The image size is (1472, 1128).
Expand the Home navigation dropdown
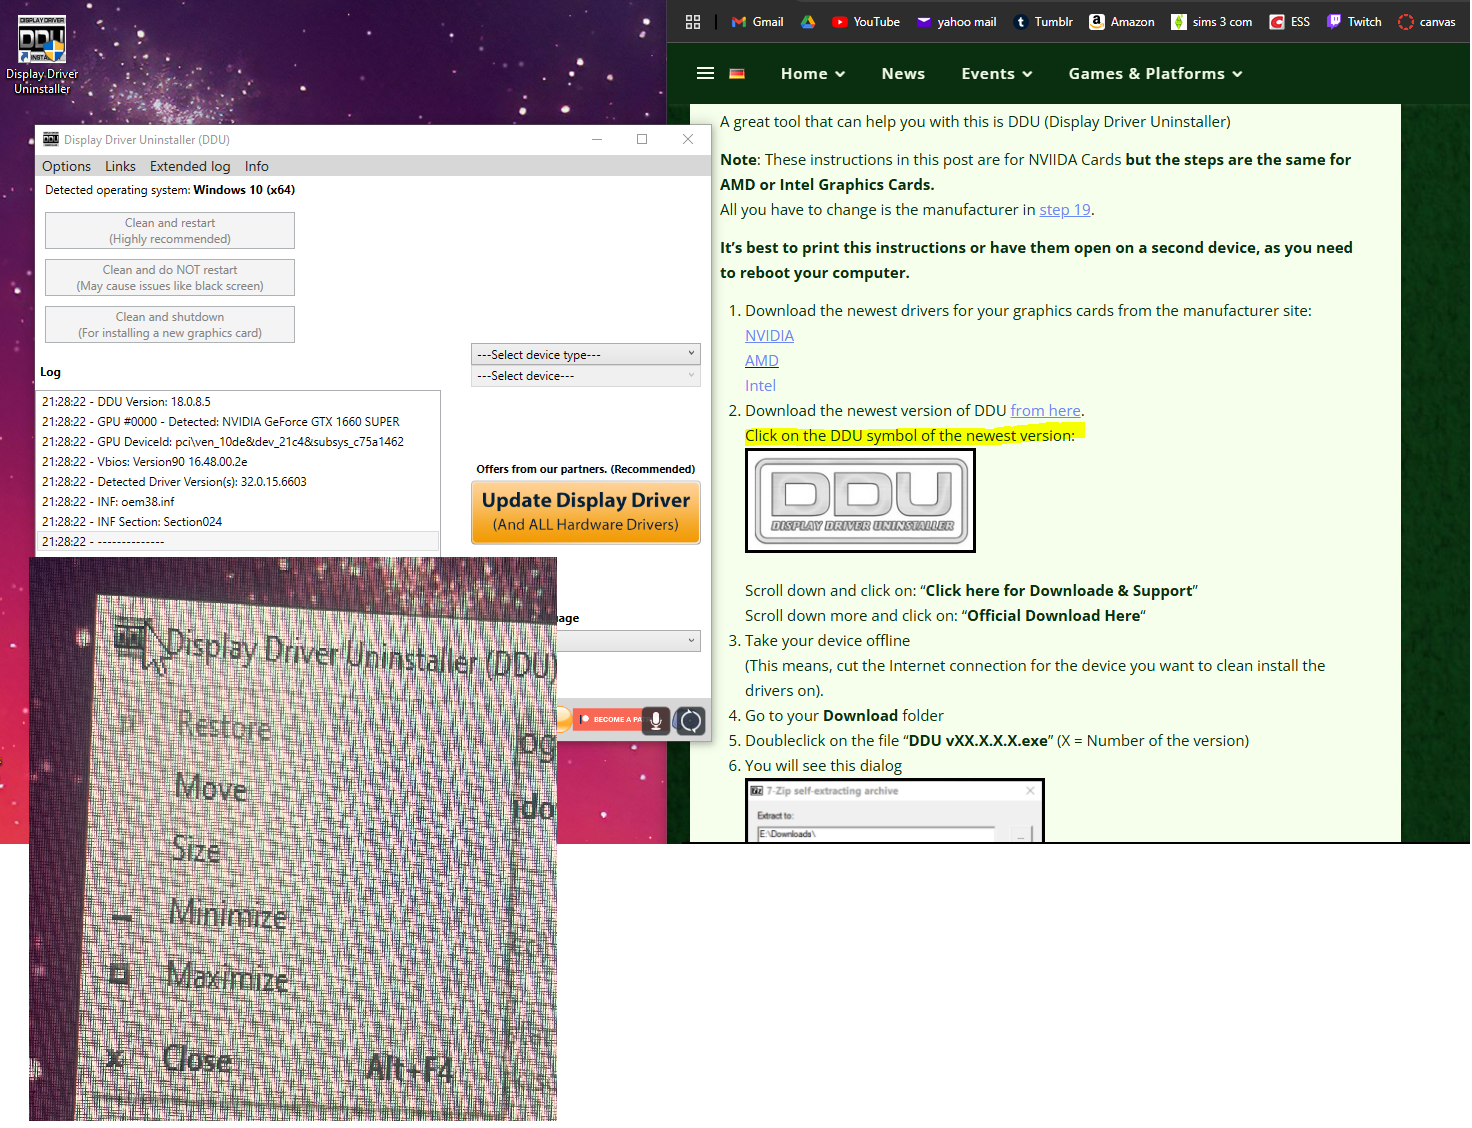pyautogui.click(x=812, y=74)
